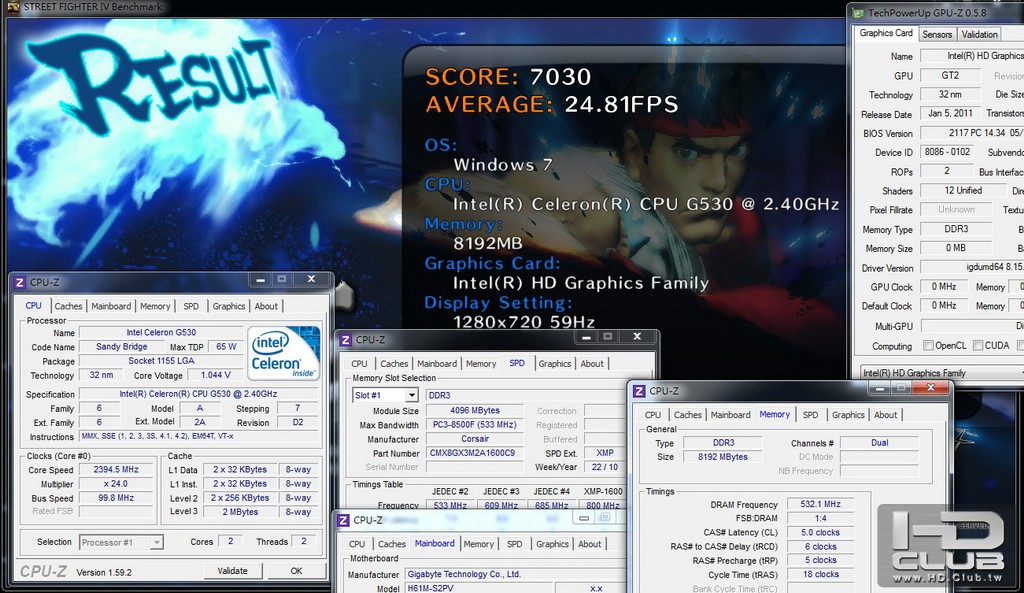The image size is (1024, 593).
Task: Enable the OpenCL checkbox in GPU-Z
Action: [x=928, y=345]
